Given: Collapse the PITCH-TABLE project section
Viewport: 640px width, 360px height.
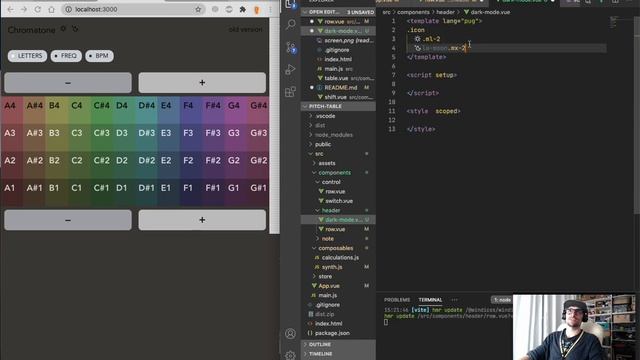Looking at the screenshot, I should coord(338,106).
